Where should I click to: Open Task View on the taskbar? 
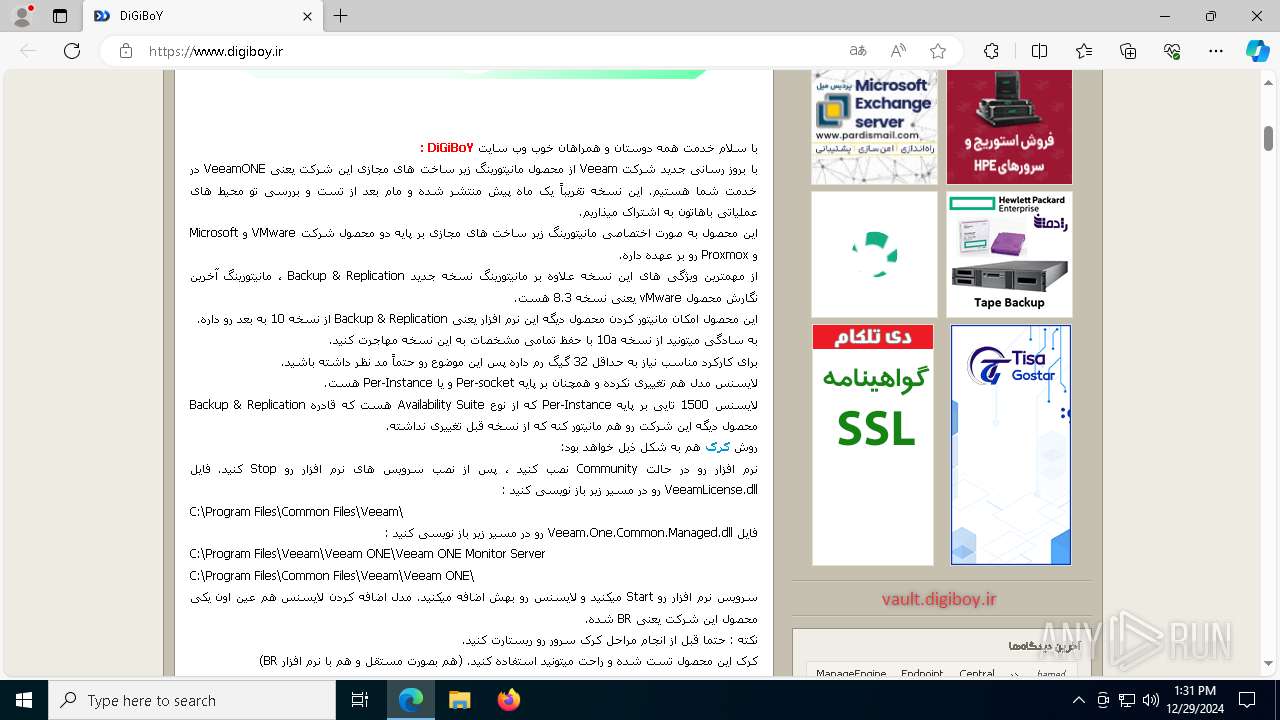tap(360, 700)
